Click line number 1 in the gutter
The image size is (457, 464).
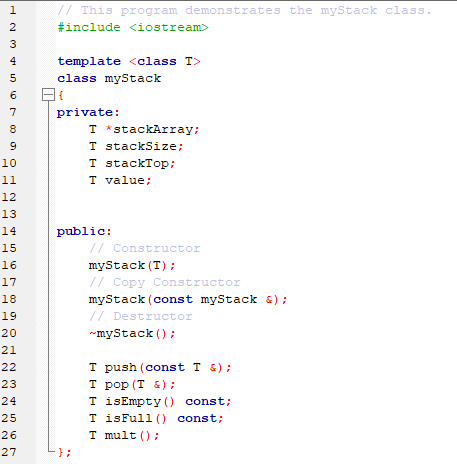pos(13,10)
